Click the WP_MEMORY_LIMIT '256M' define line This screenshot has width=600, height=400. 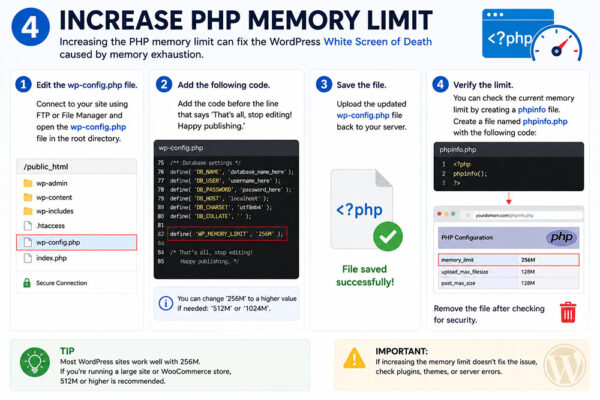(227, 234)
